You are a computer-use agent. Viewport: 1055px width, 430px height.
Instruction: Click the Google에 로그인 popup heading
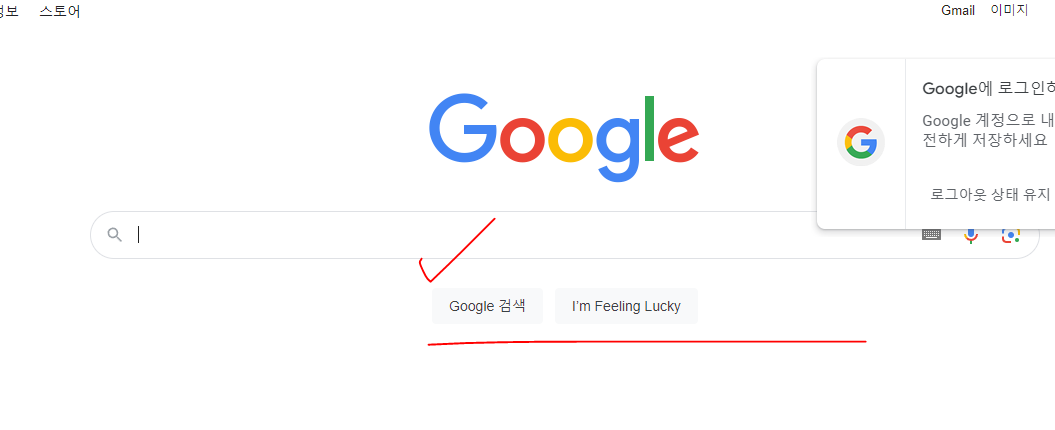pos(988,88)
